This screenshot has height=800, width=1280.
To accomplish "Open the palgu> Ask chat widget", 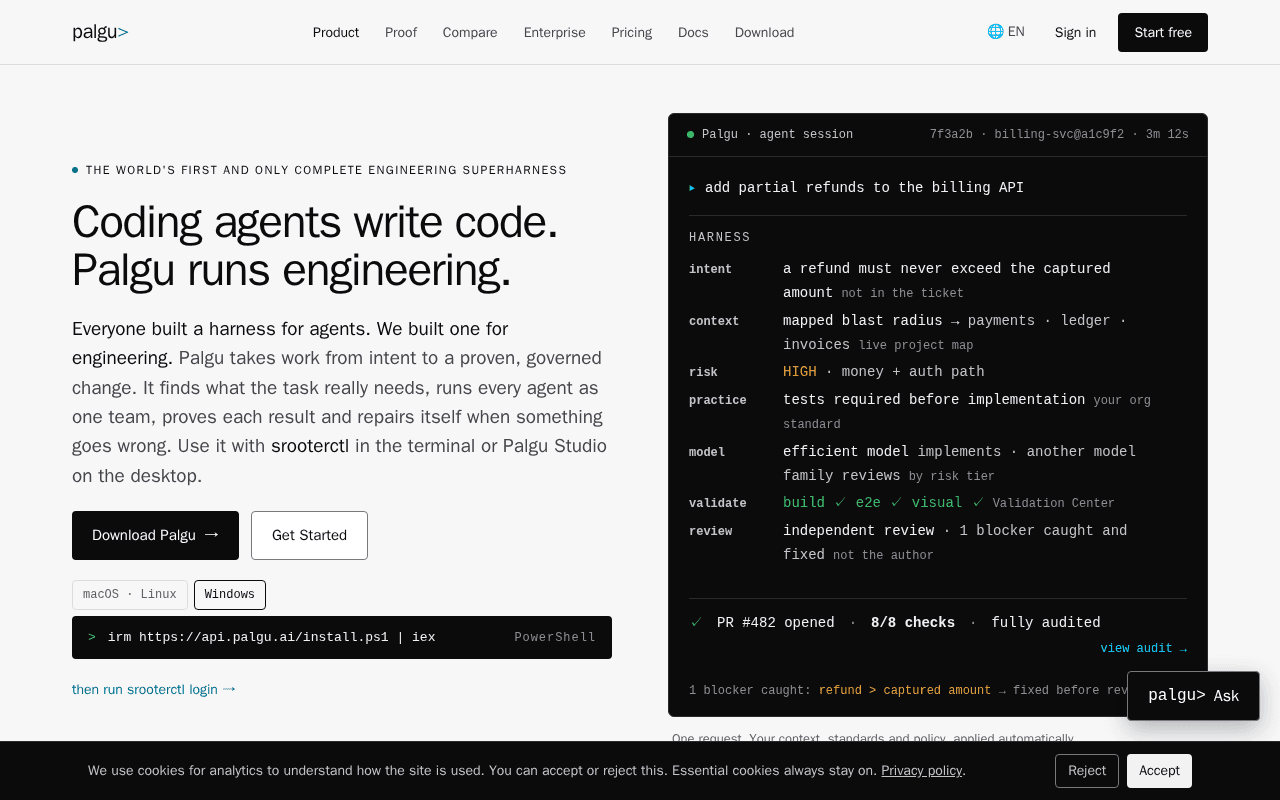I will pyautogui.click(x=1193, y=696).
